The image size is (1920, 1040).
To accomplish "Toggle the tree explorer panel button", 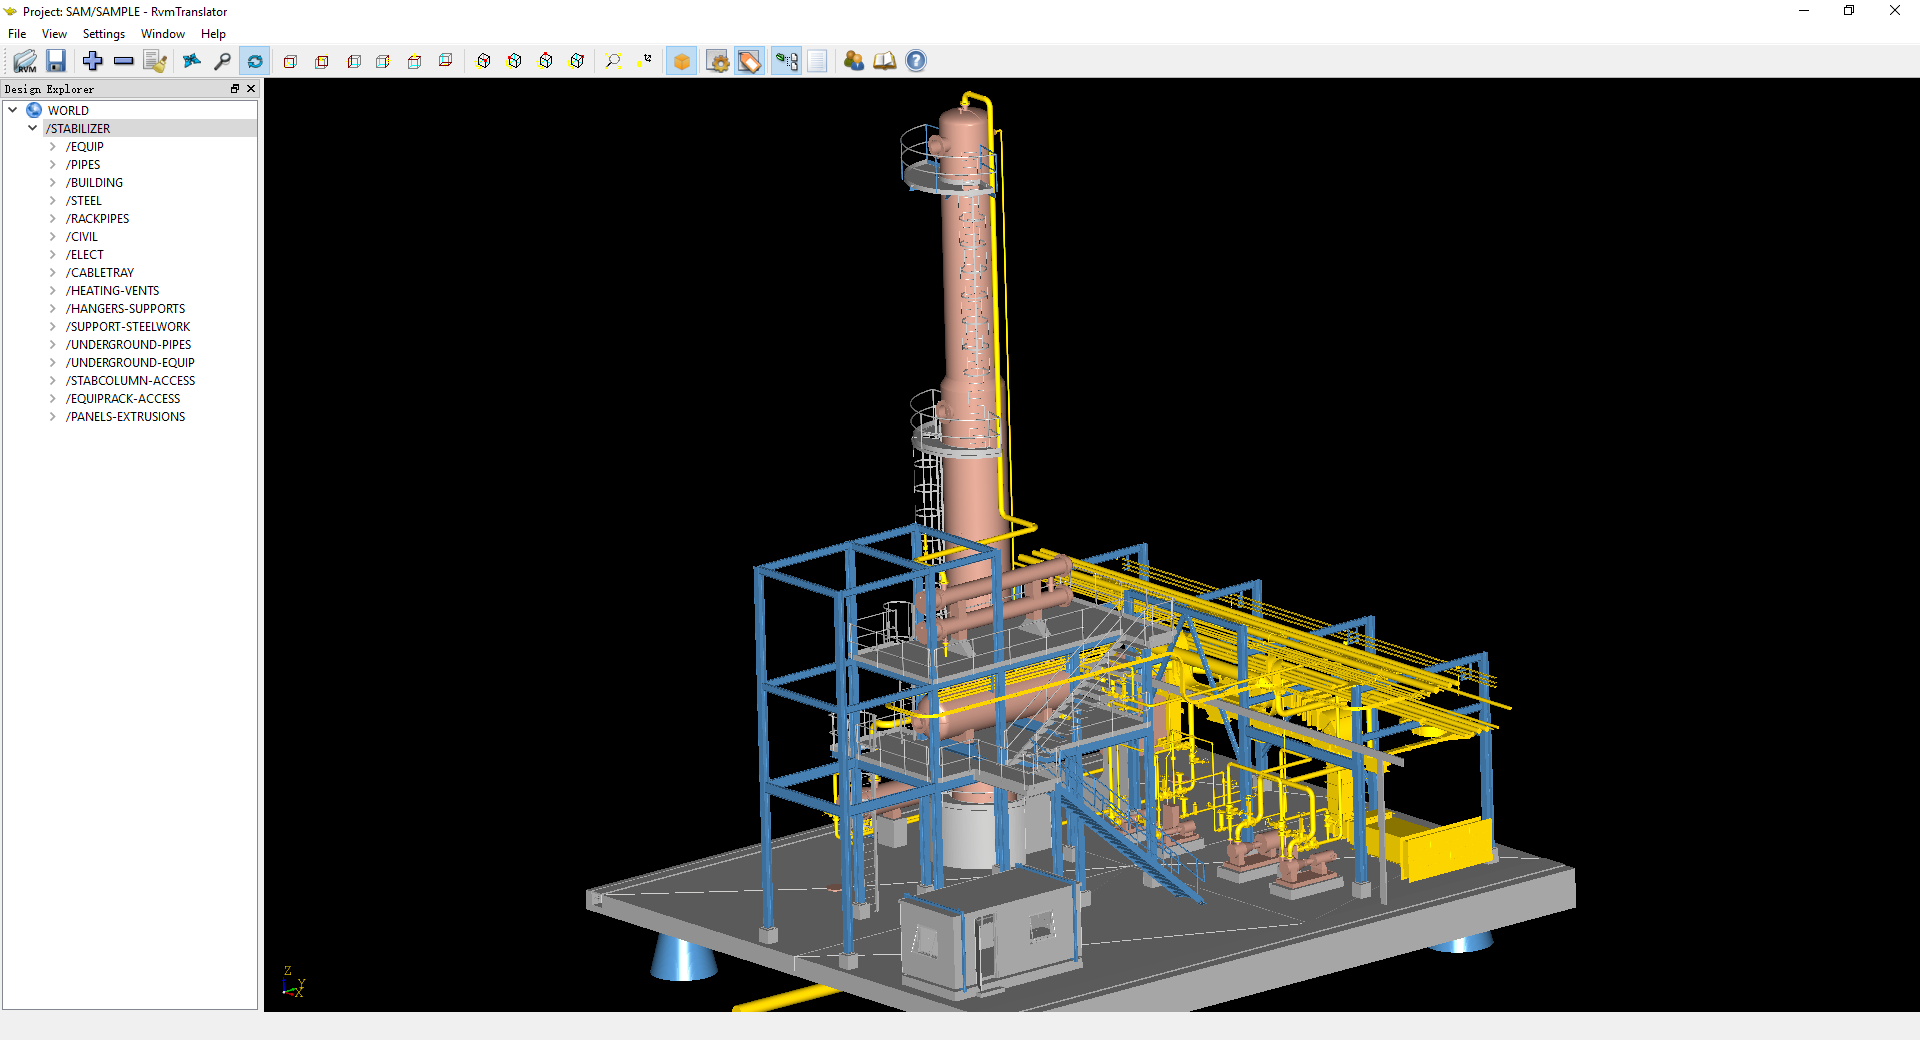I will tap(786, 61).
